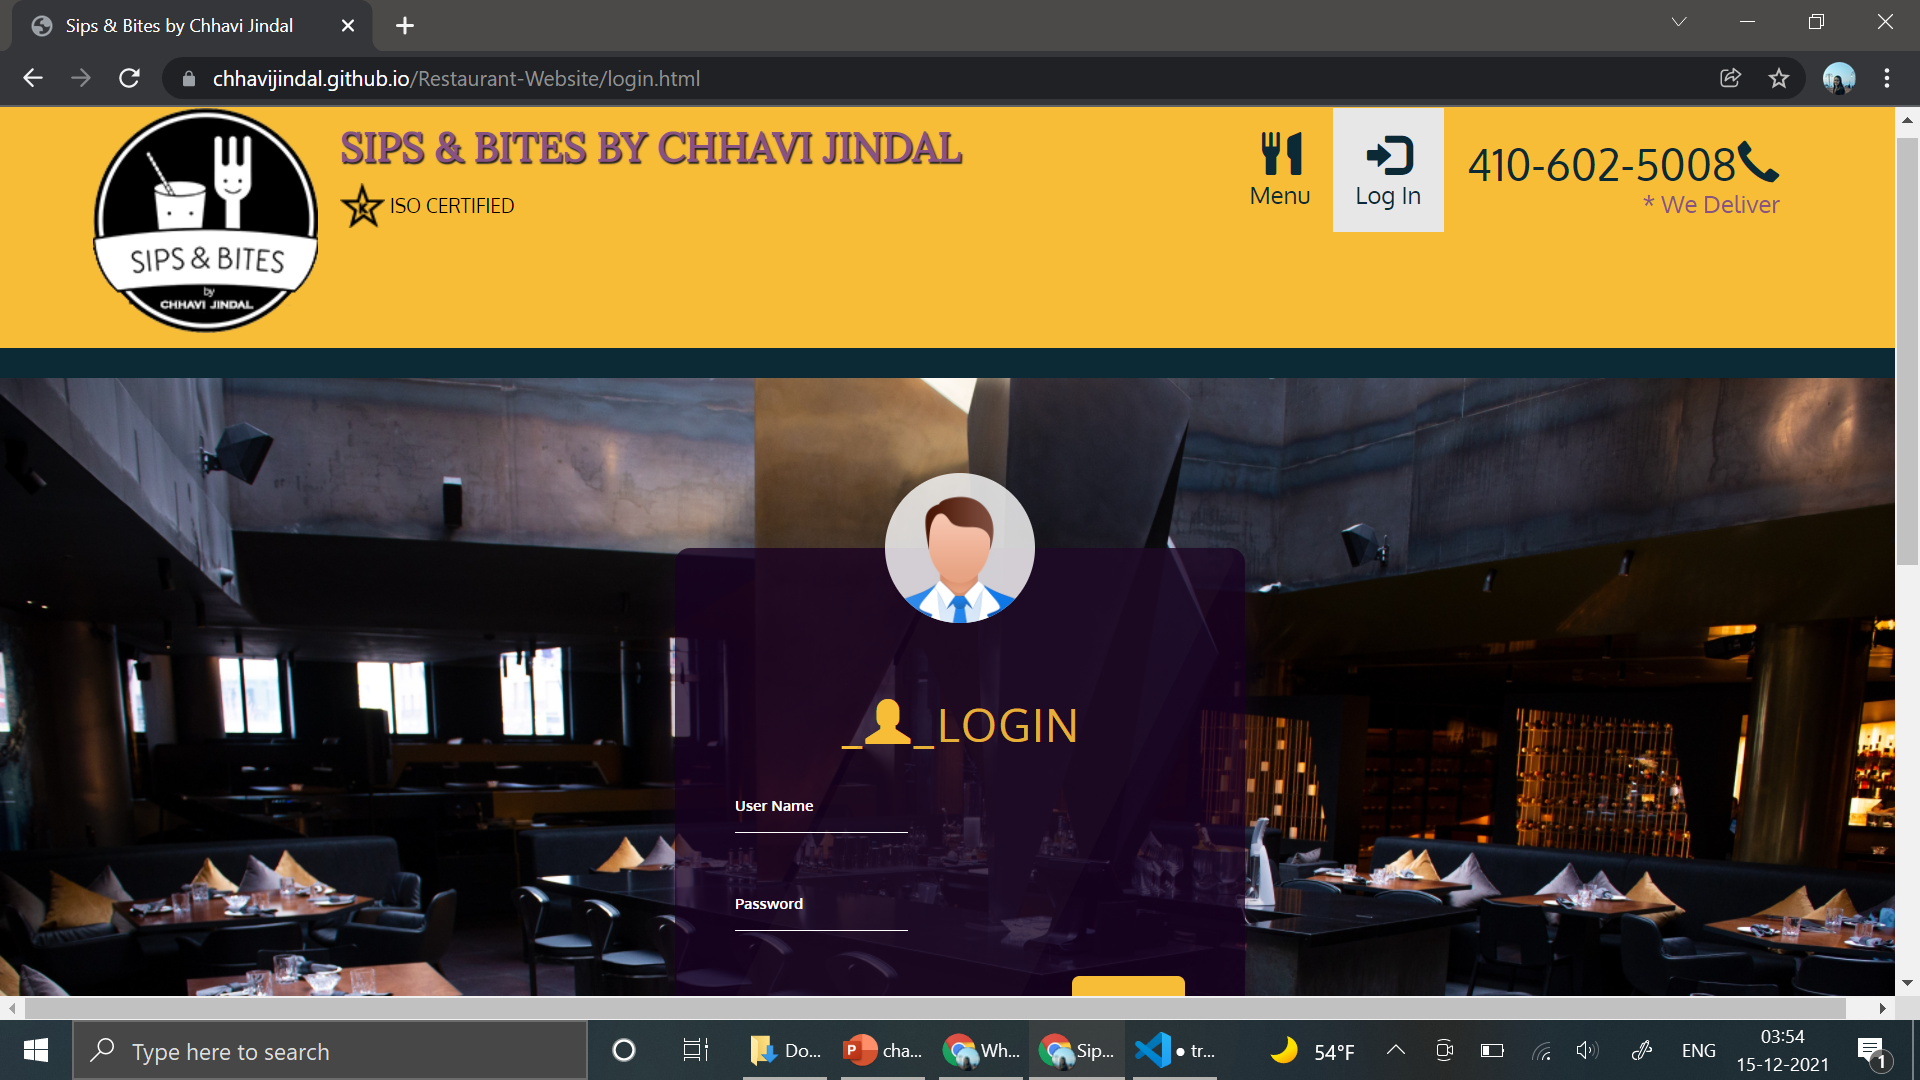Reload the page
Screen dimensions: 1920x1080
tap(129, 78)
